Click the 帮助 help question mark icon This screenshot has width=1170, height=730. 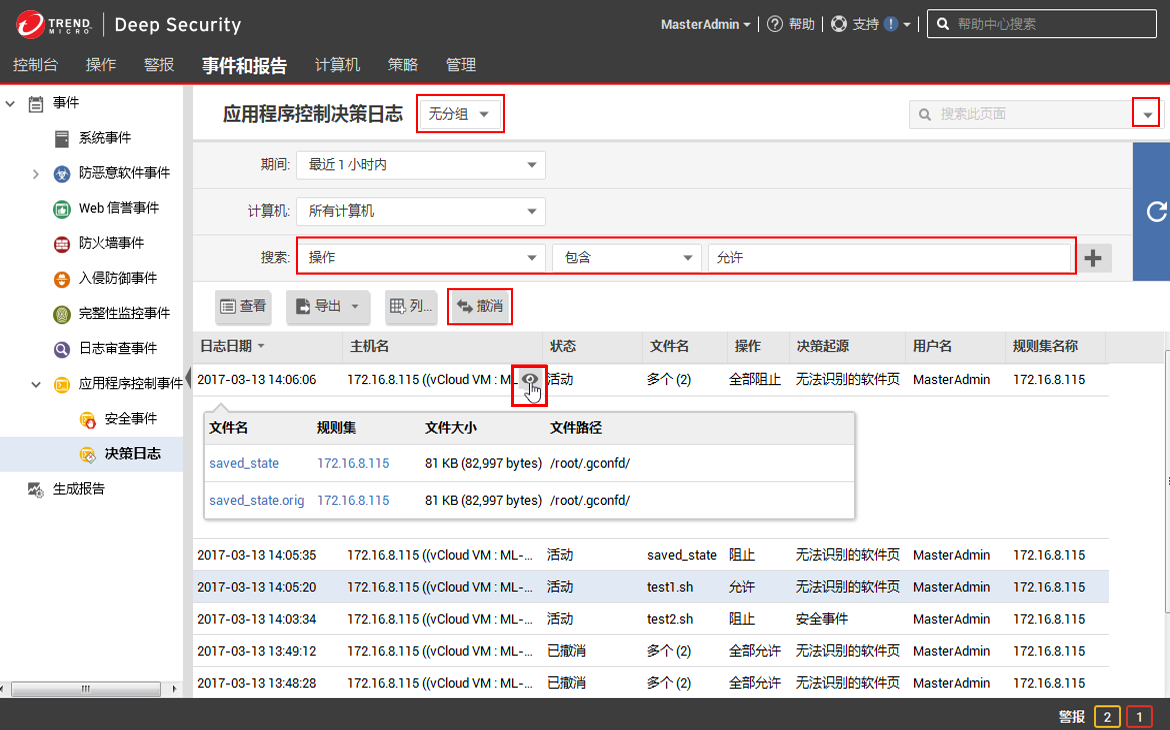(x=775, y=24)
